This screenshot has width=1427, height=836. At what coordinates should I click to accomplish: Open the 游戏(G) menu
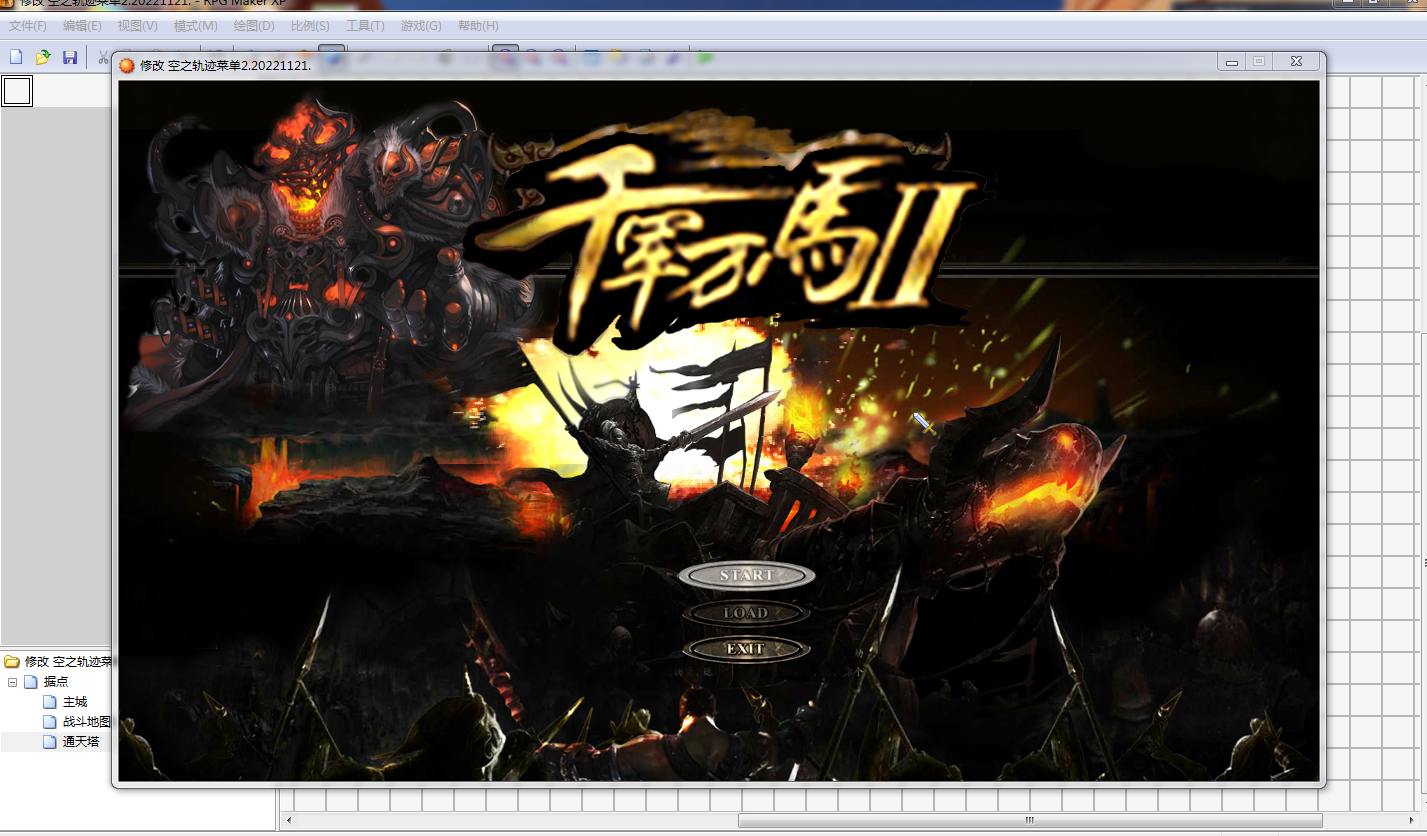coord(421,26)
